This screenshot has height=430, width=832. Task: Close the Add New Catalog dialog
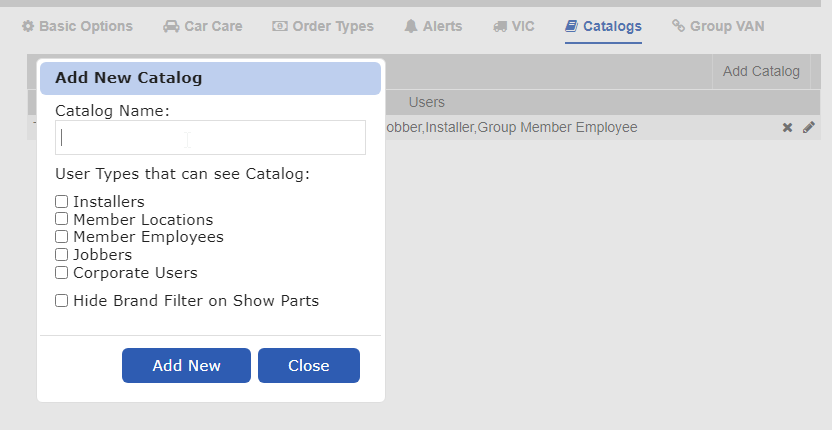(x=308, y=366)
